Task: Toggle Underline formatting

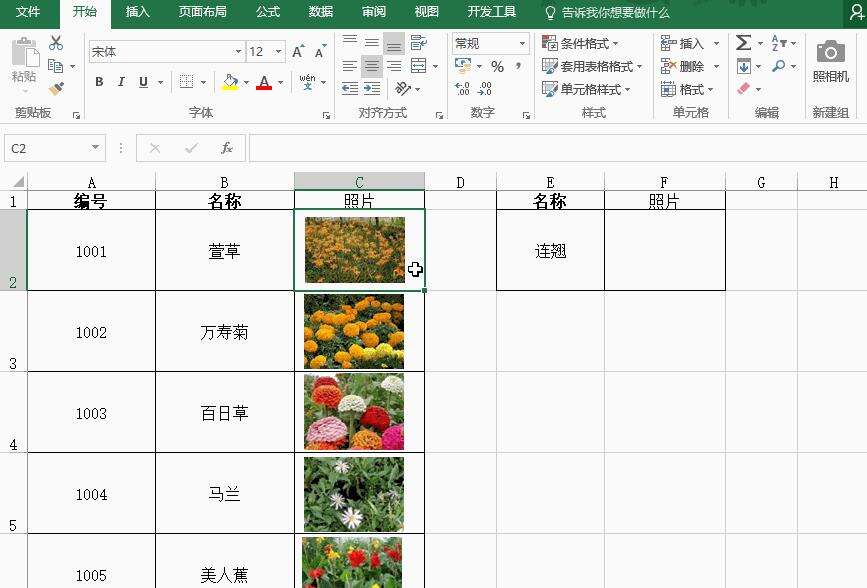Action: click(143, 82)
